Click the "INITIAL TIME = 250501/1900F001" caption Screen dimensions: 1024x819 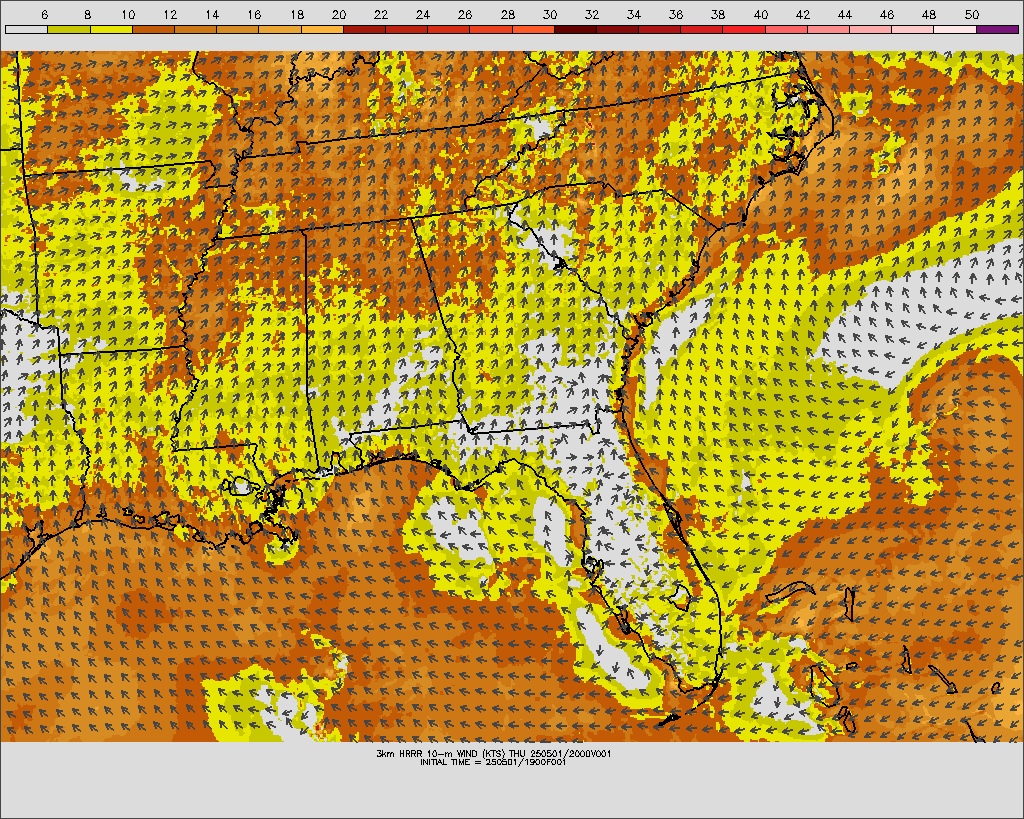click(493, 762)
